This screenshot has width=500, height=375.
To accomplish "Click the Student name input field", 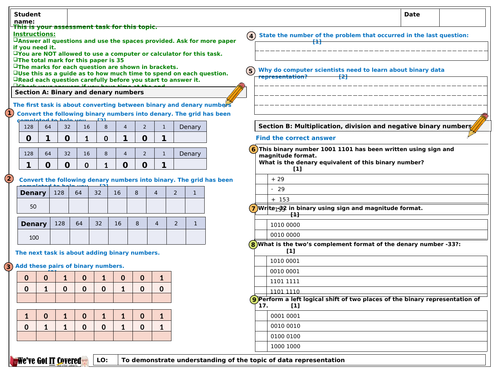I will [x=234, y=18].
